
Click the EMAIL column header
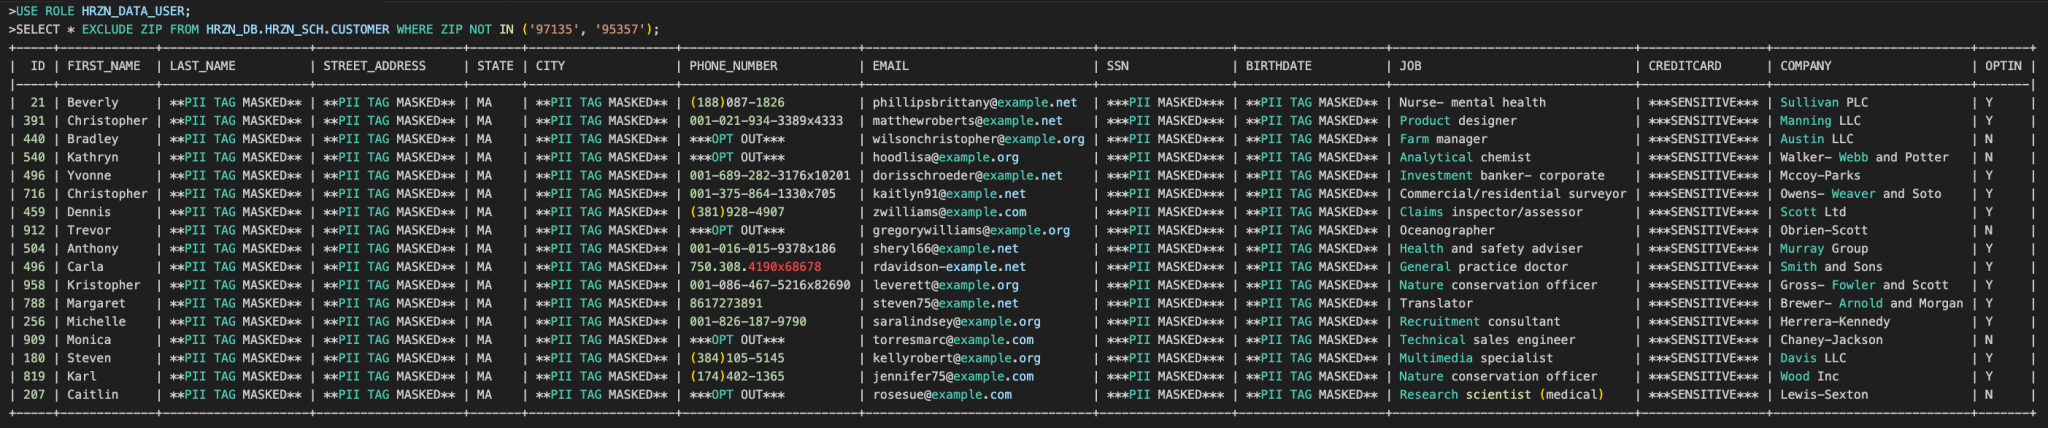coord(890,66)
